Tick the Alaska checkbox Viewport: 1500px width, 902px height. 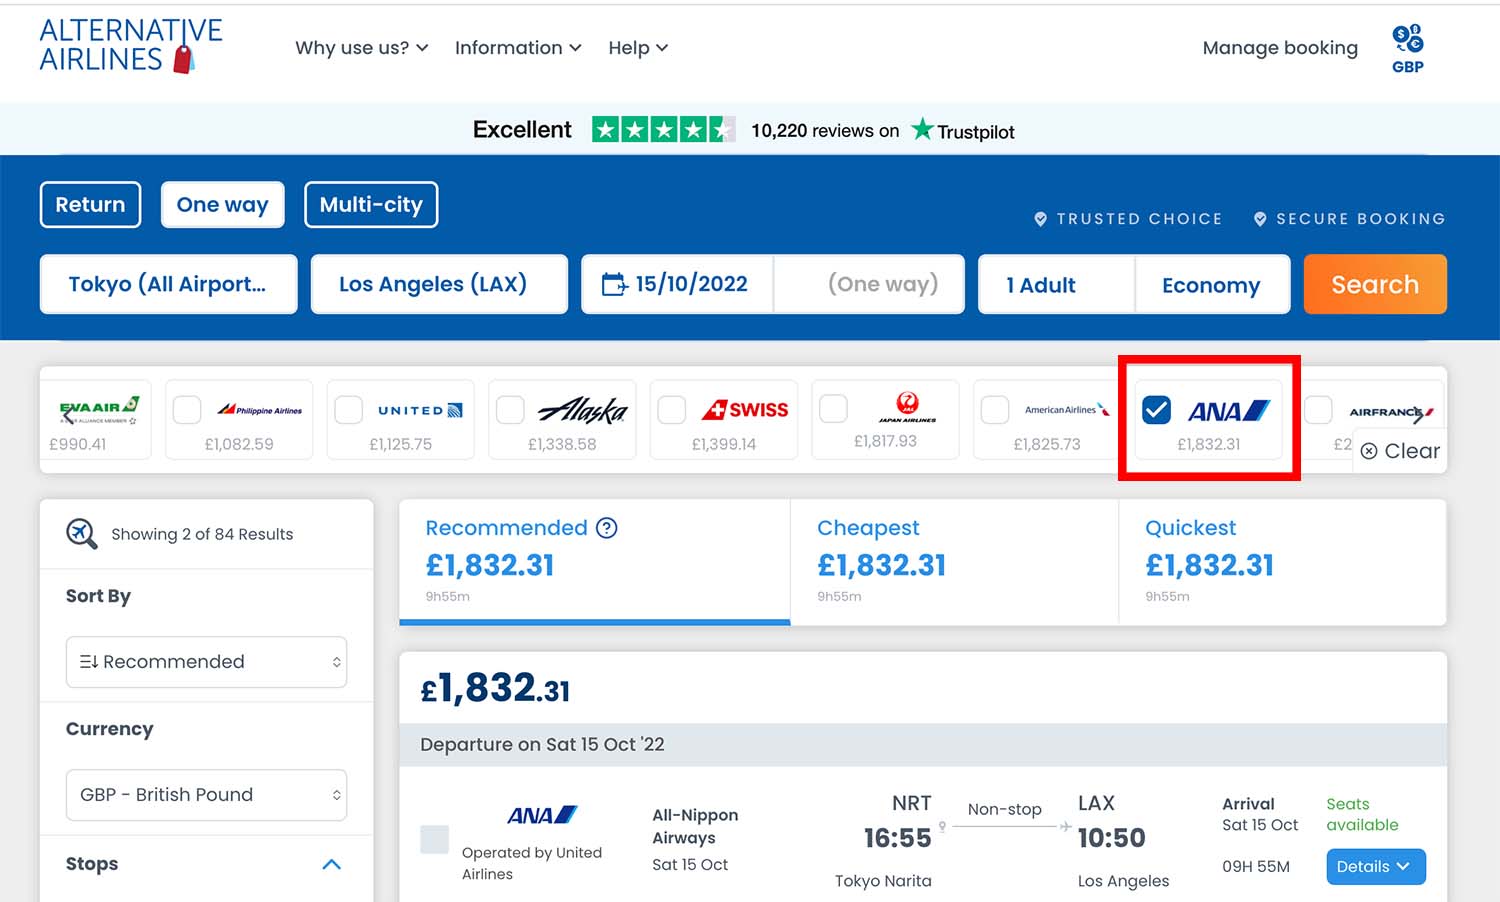click(x=510, y=409)
